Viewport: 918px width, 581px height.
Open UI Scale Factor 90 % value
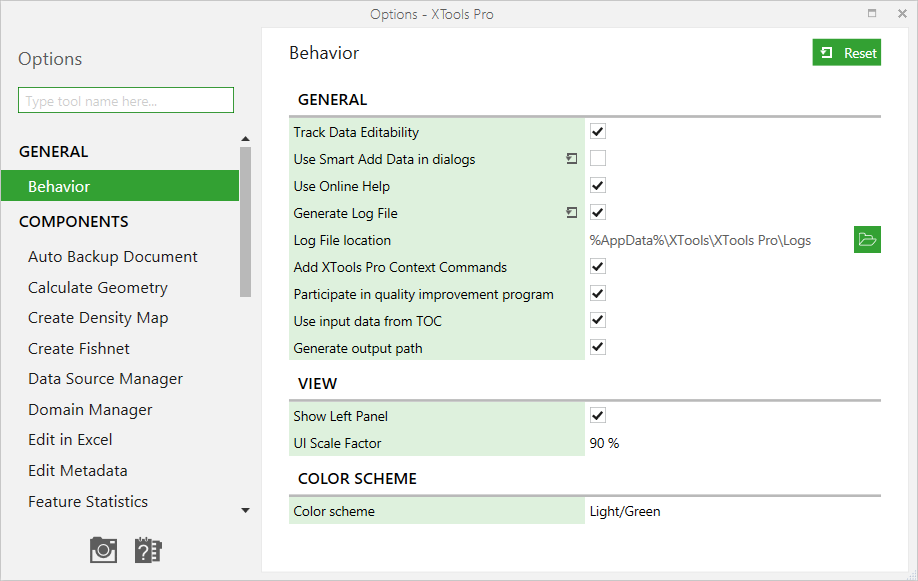[604, 443]
